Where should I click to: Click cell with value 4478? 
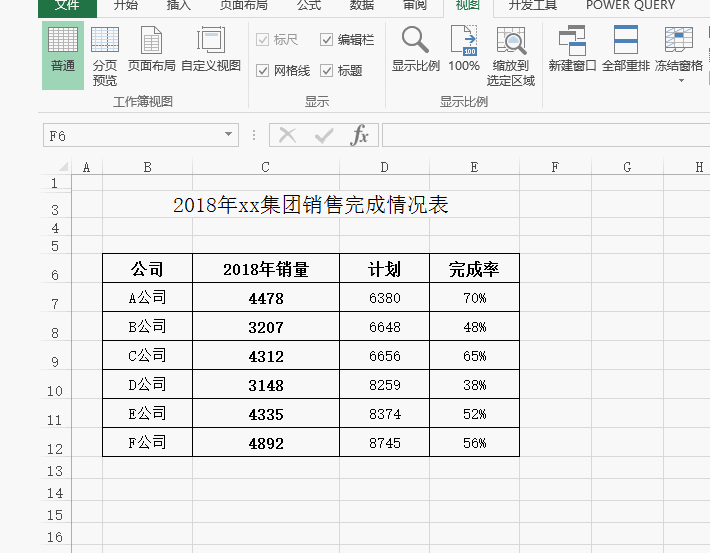tap(266, 297)
